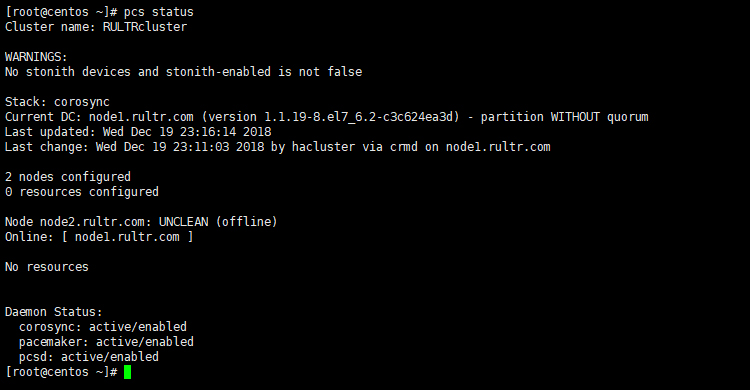Click the green terminal cursor block
750x390 pixels.
click(x=127, y=372)
